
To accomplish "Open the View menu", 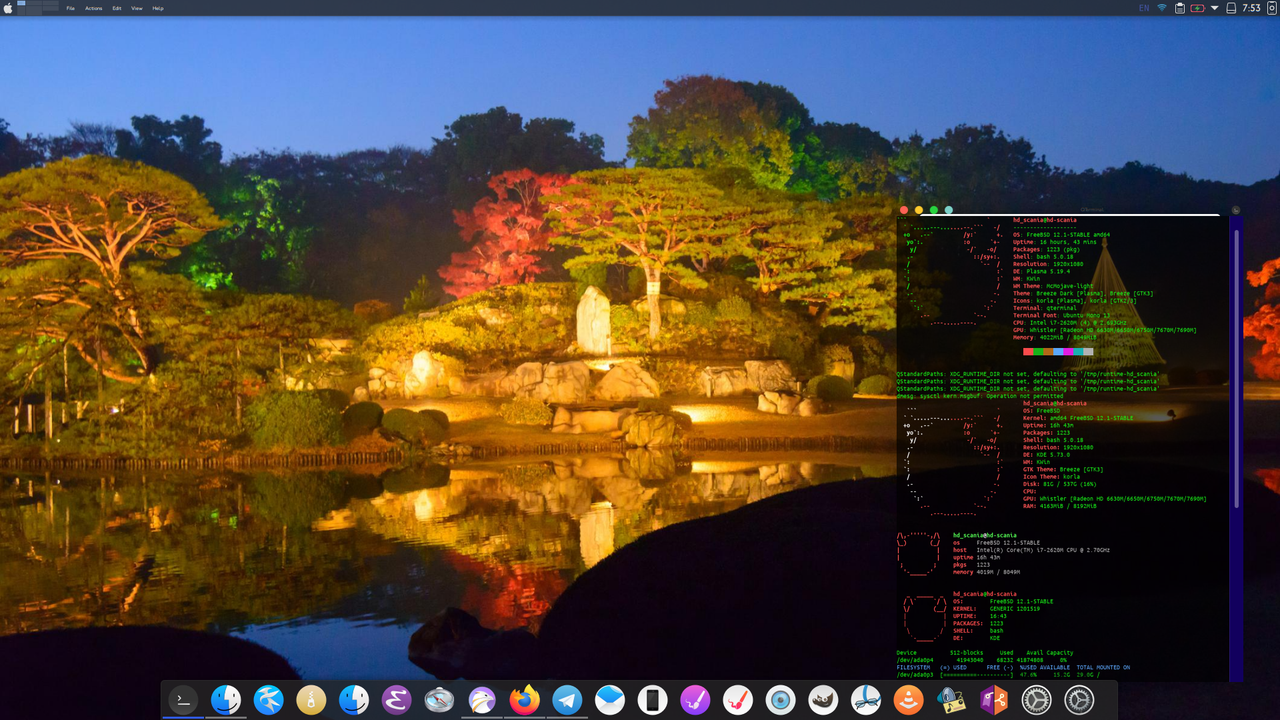I will [137, 8].
